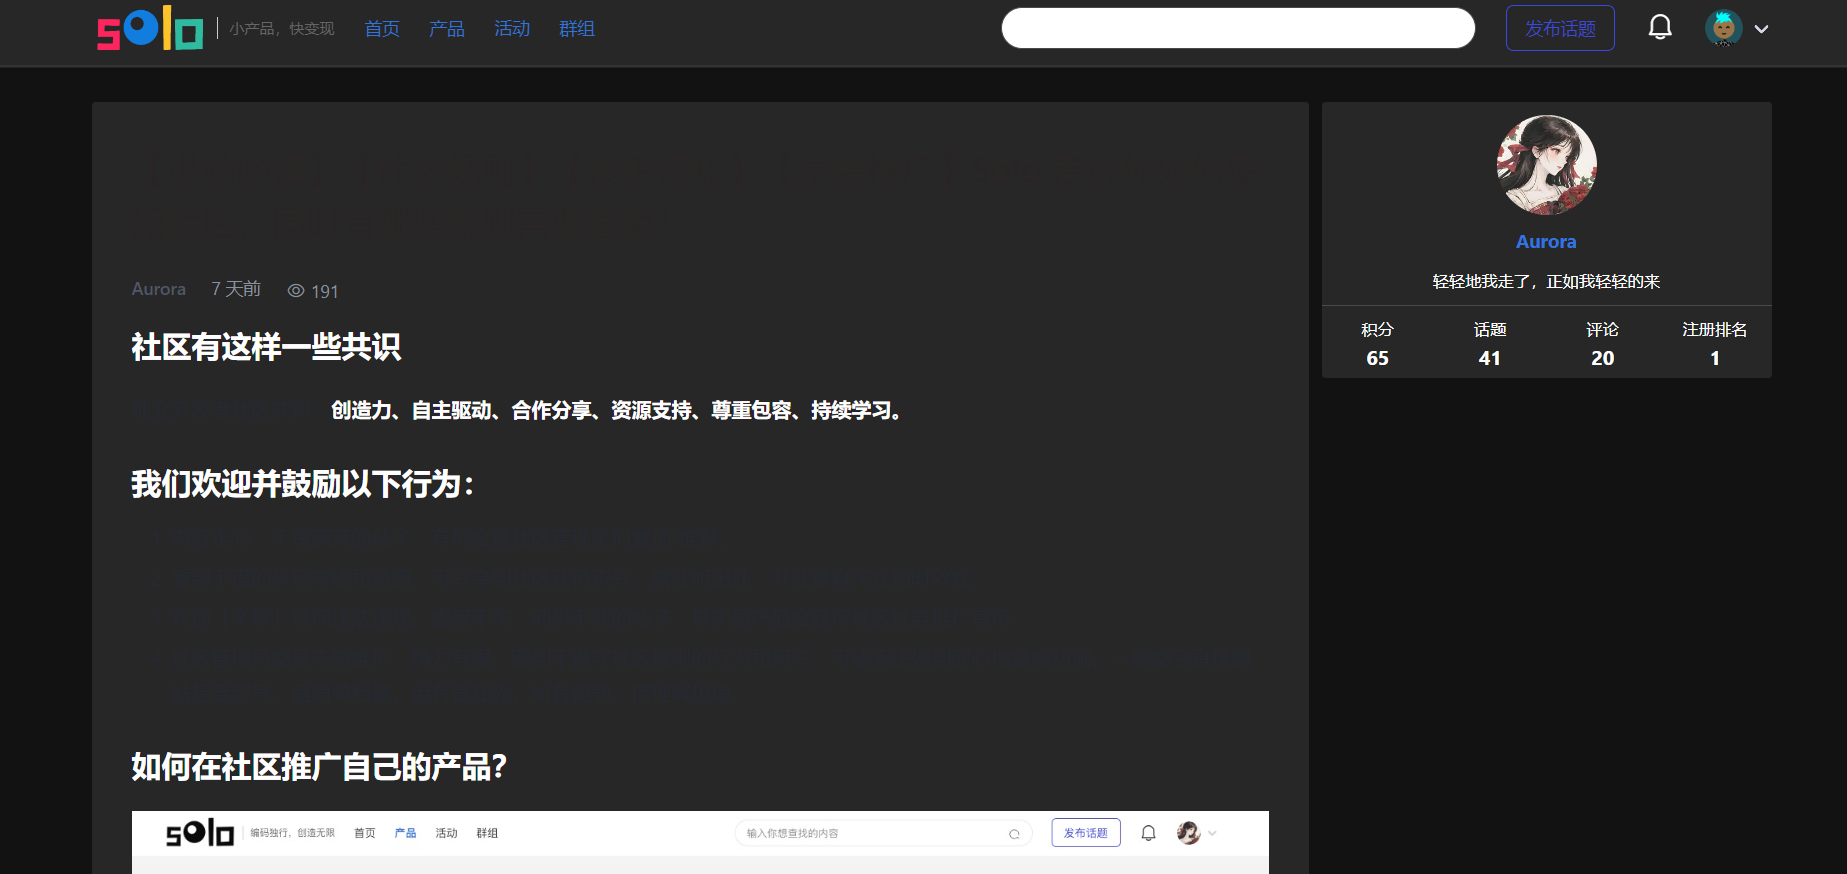Click the post author Aurora link
The height and width of the screenshot is (874, 1847).
[159, 289]
